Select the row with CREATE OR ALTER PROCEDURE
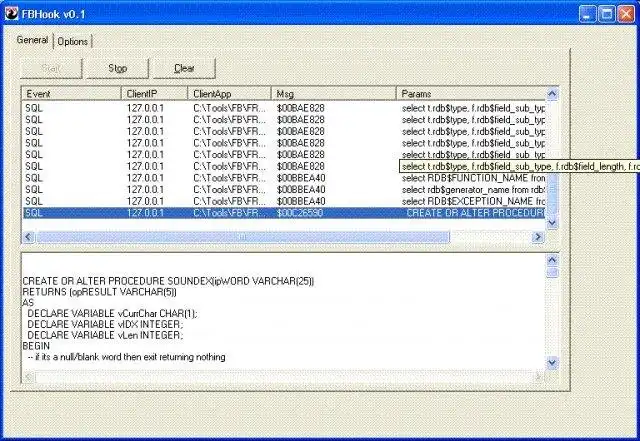640x441 pixels. pos(284,213)
